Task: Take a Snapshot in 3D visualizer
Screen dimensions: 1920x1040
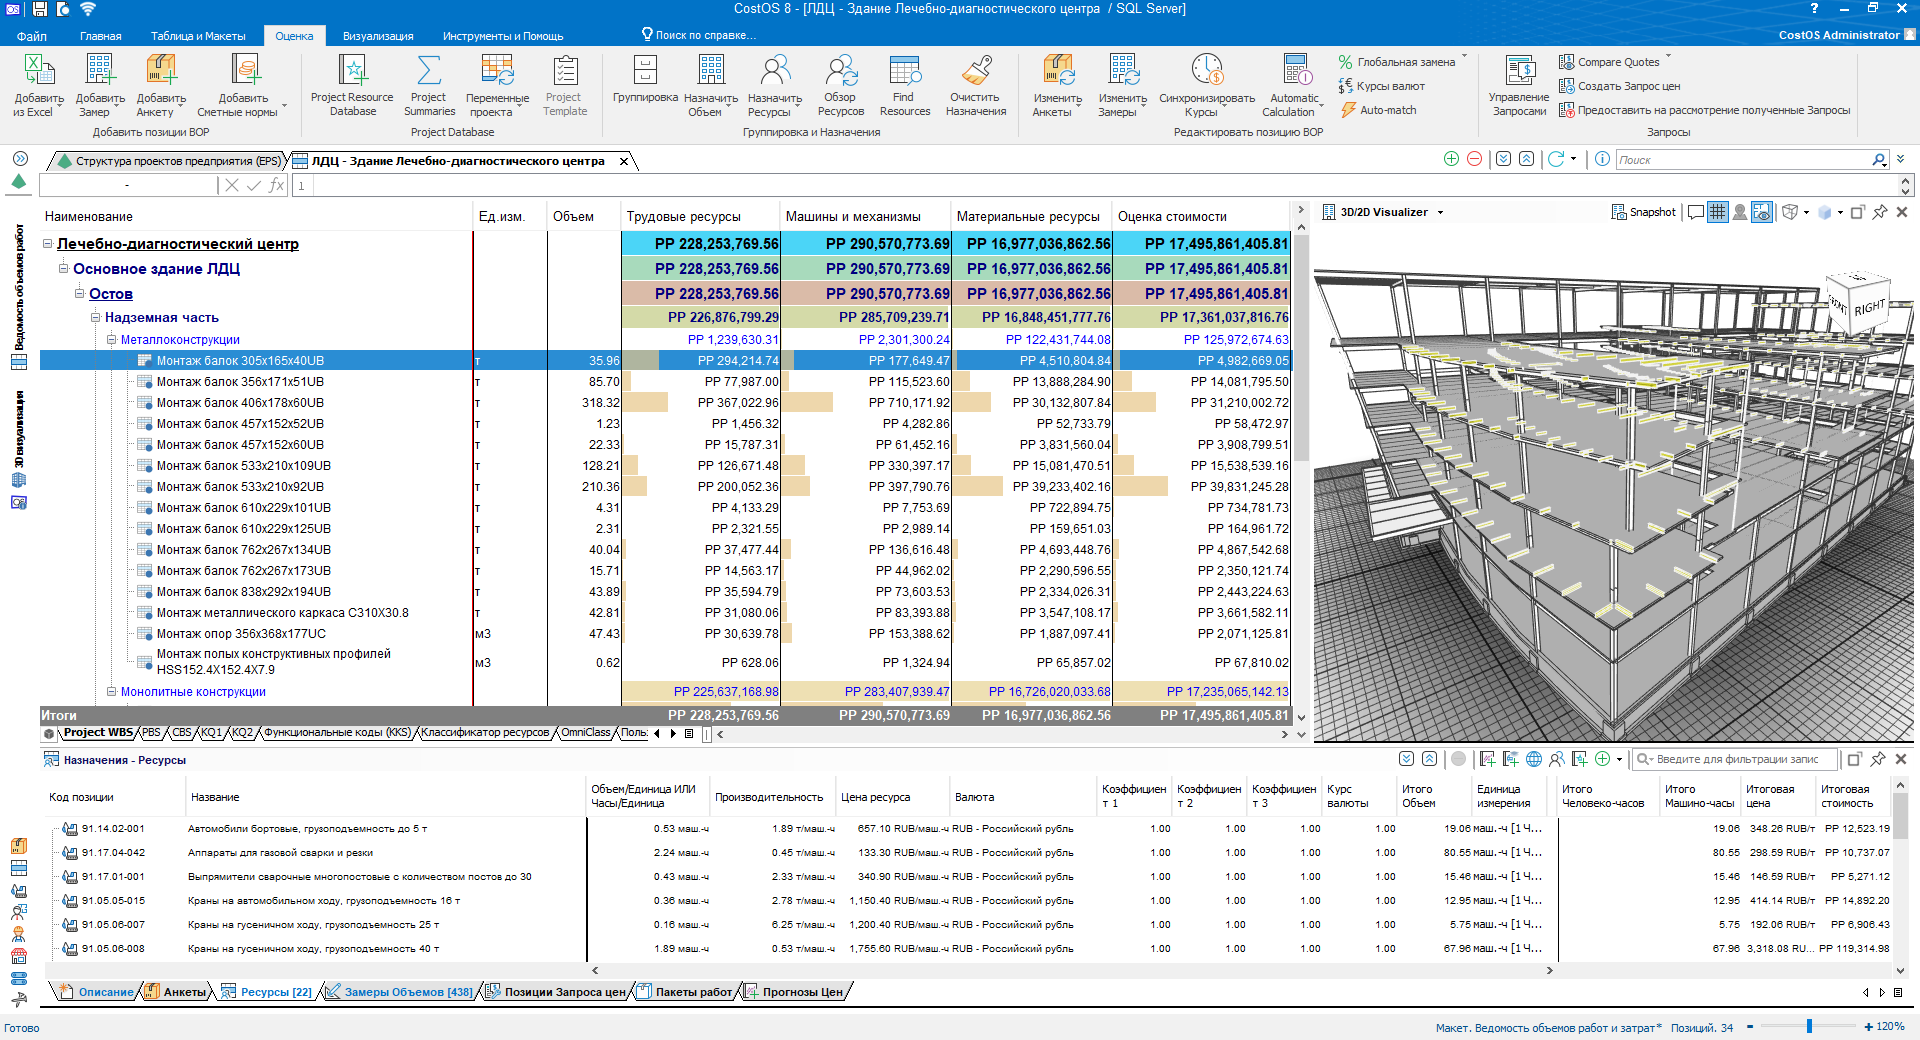Action: 1643,212
